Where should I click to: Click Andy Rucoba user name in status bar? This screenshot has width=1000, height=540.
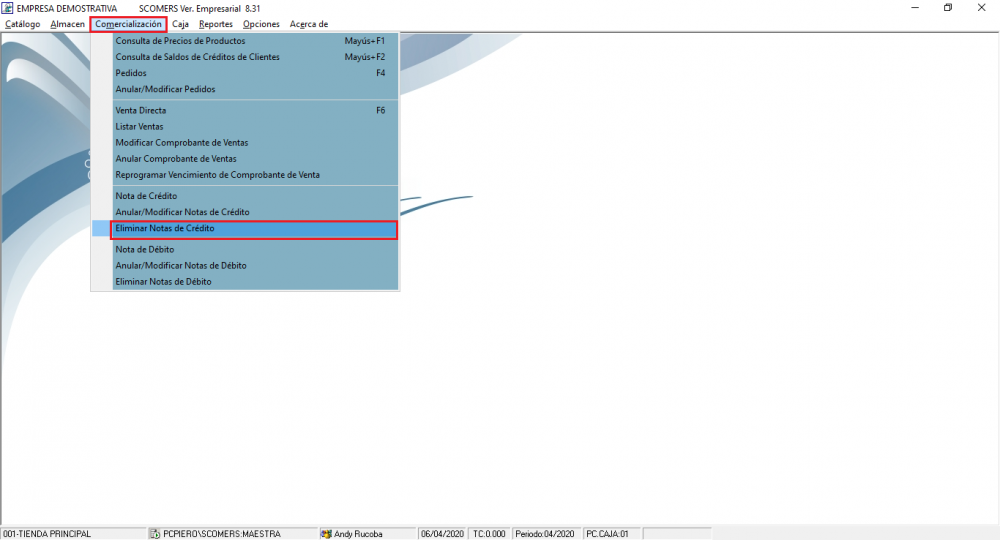[358, 534]
